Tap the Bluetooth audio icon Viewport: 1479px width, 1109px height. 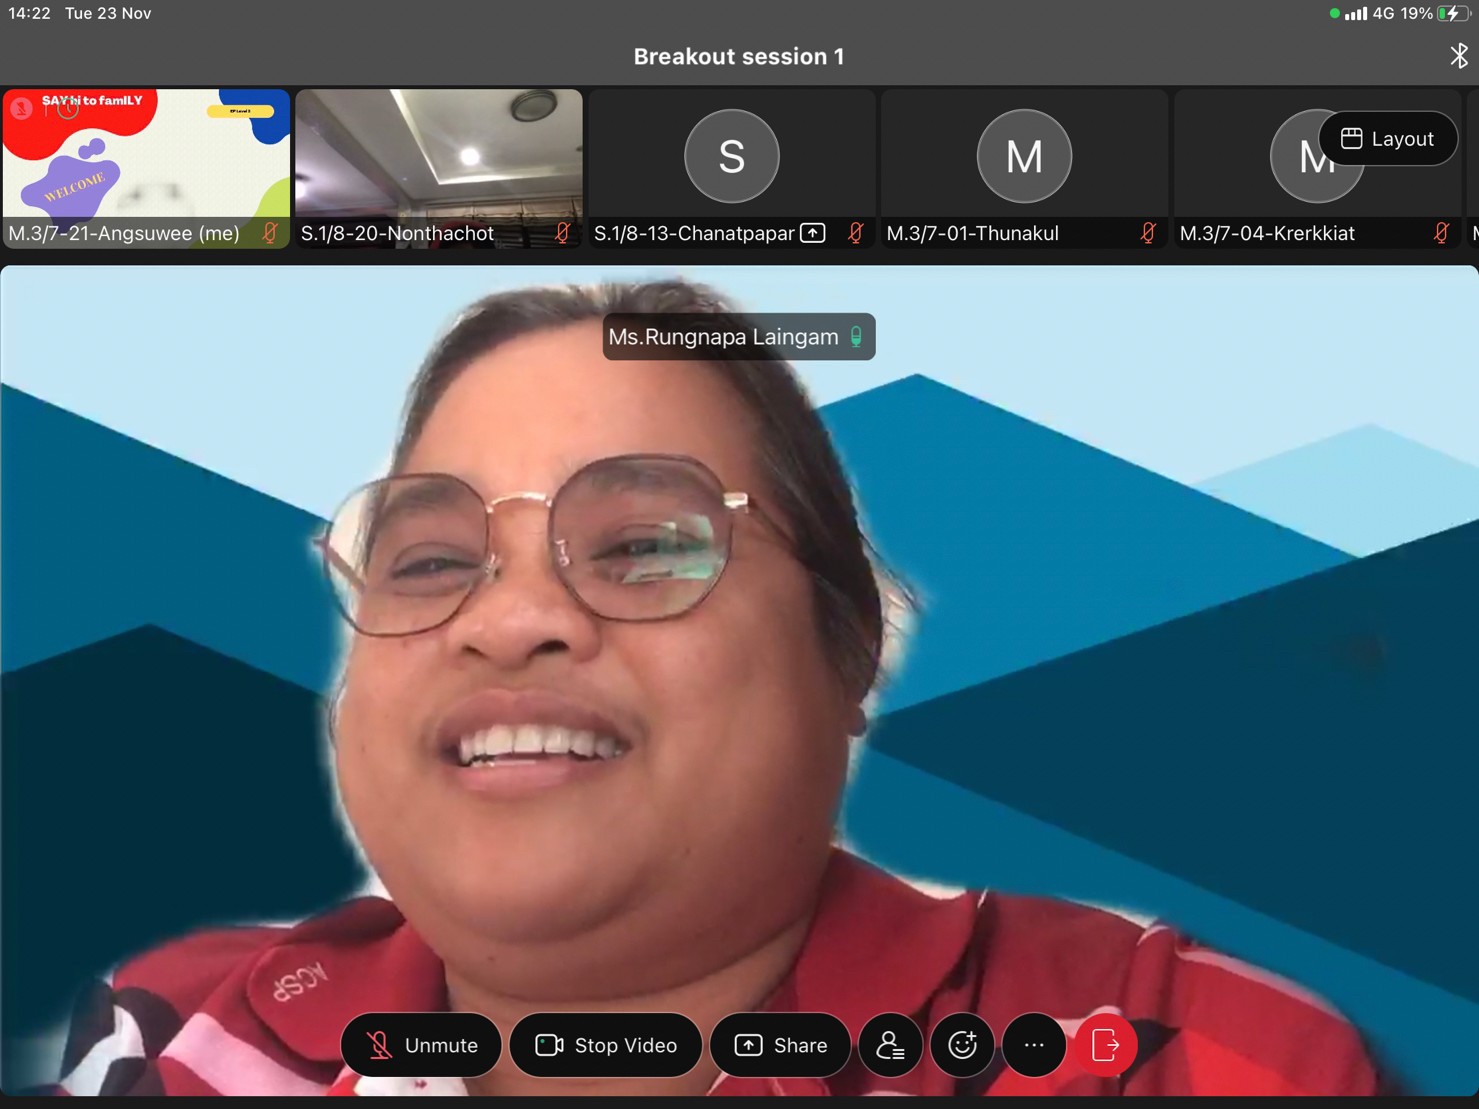click(1459, 56)
